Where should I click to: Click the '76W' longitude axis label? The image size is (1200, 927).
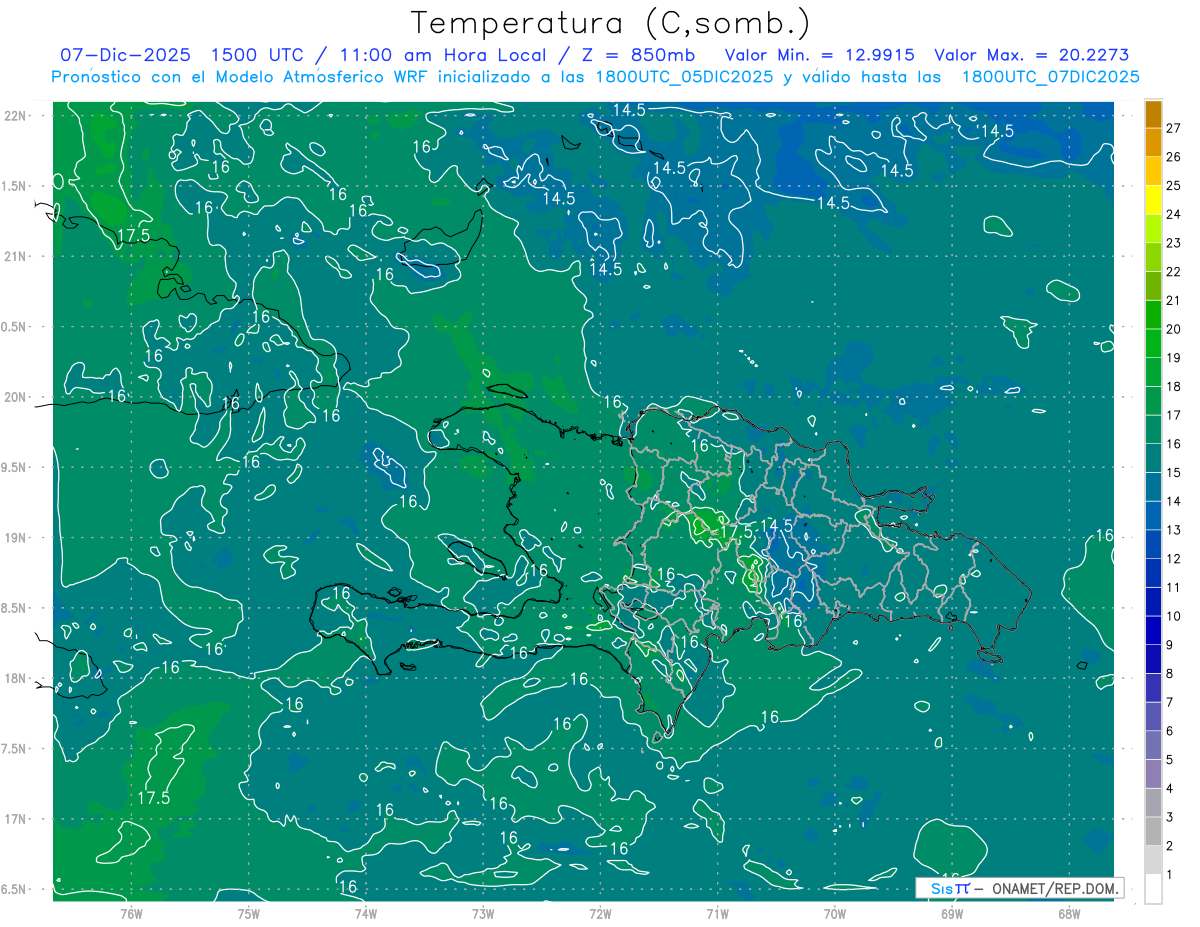131,914
